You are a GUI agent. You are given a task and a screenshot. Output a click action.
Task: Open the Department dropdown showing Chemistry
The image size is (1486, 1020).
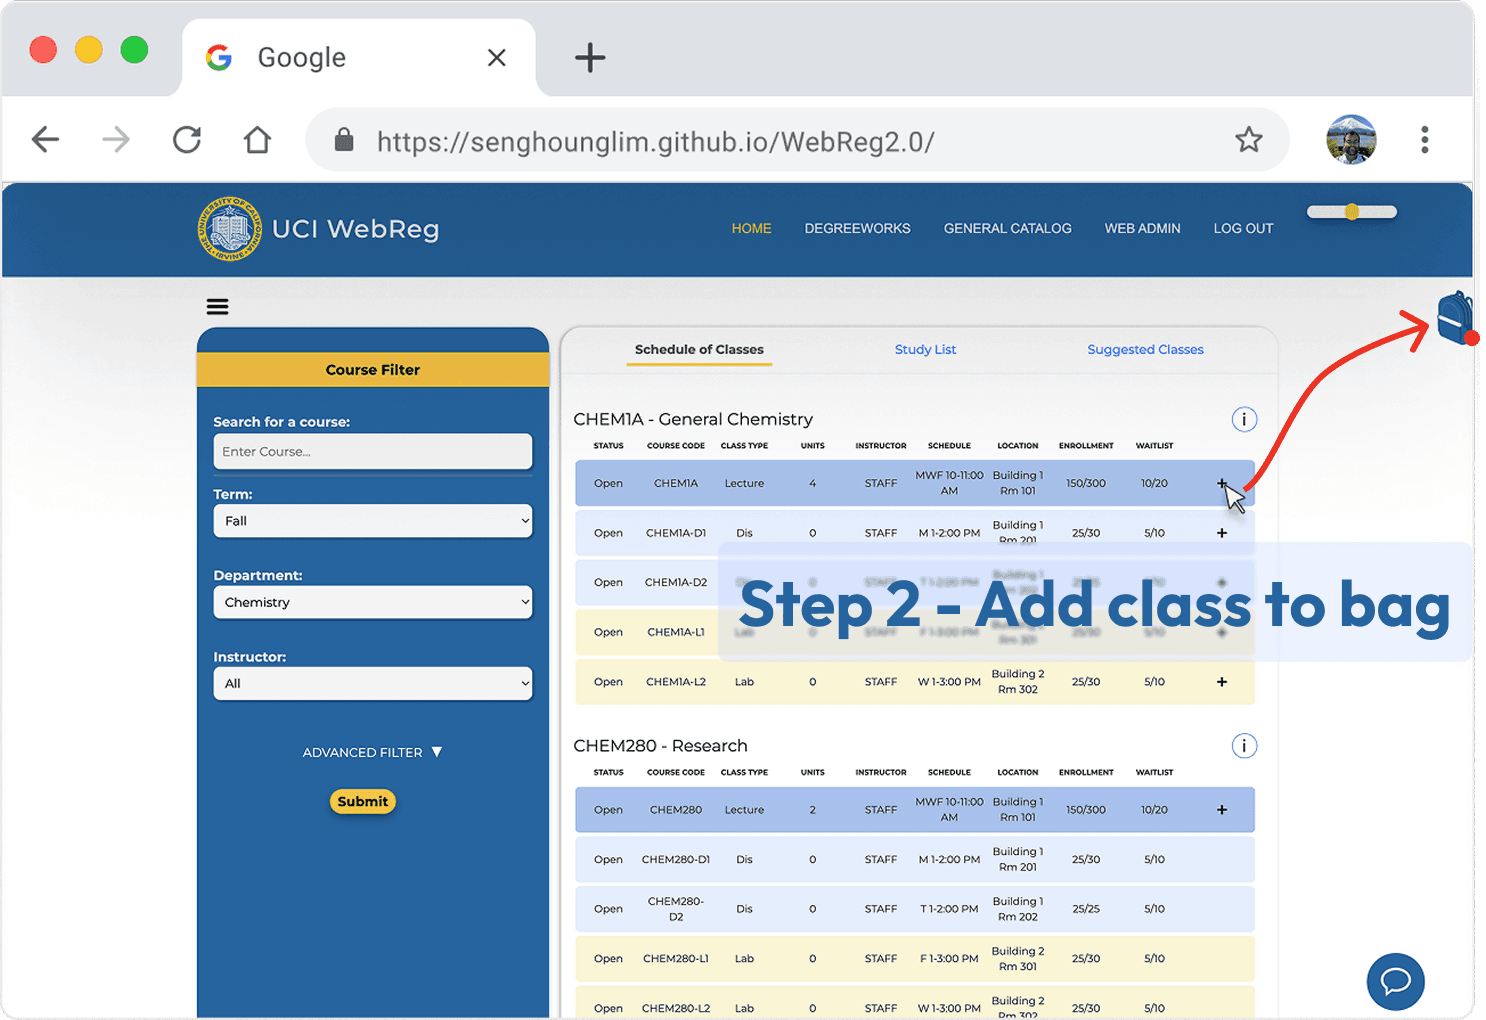click(373, 602)
